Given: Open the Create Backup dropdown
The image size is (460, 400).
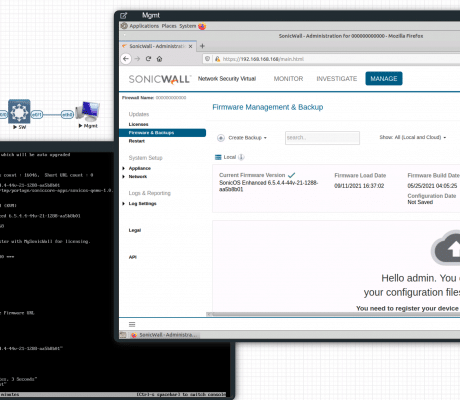Looking at the screenshot, I should tap(242, 138).
